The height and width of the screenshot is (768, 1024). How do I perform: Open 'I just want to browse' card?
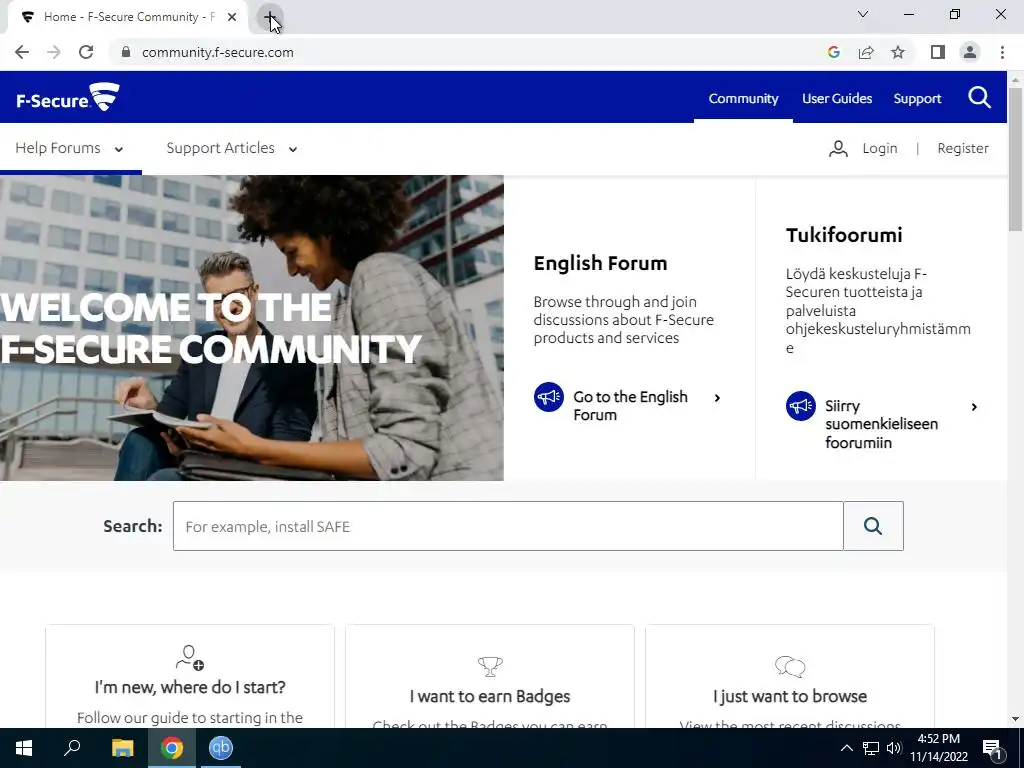790,676
